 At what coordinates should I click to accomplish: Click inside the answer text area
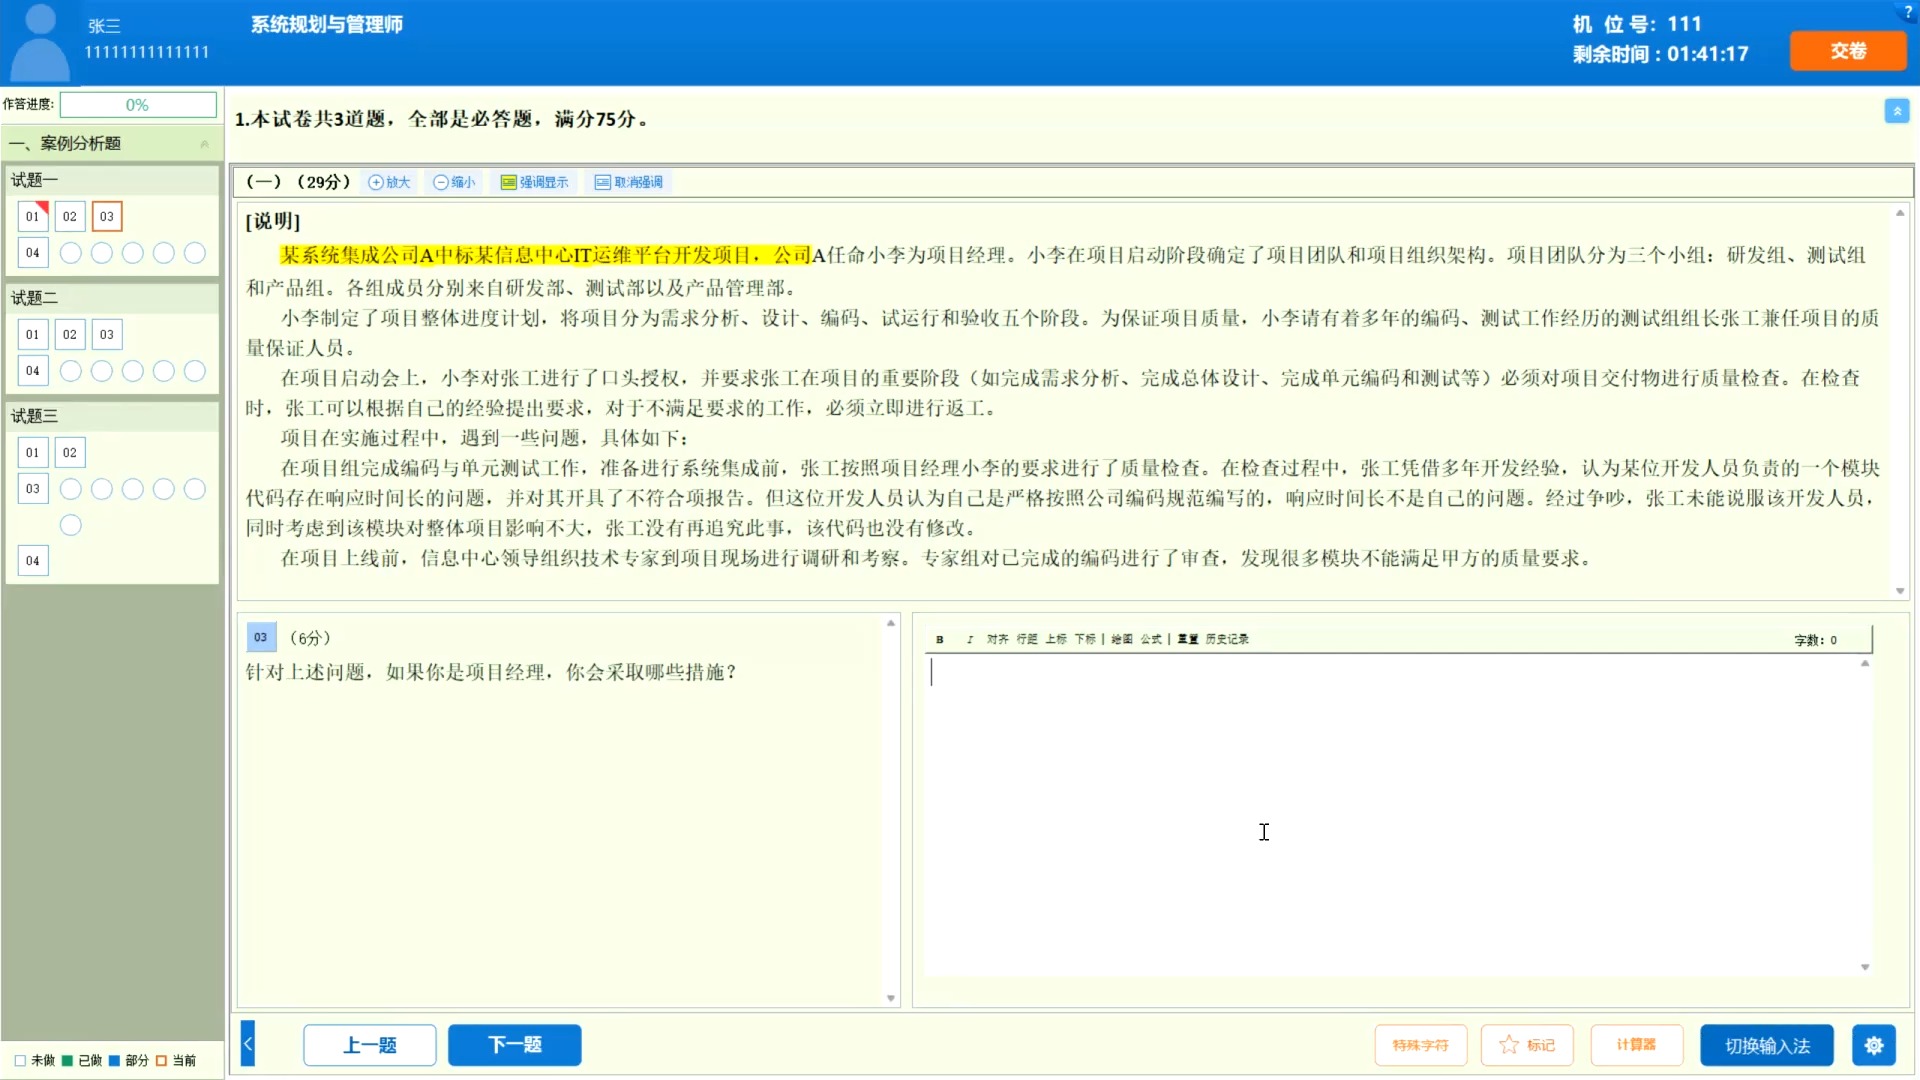point(1396,815)
